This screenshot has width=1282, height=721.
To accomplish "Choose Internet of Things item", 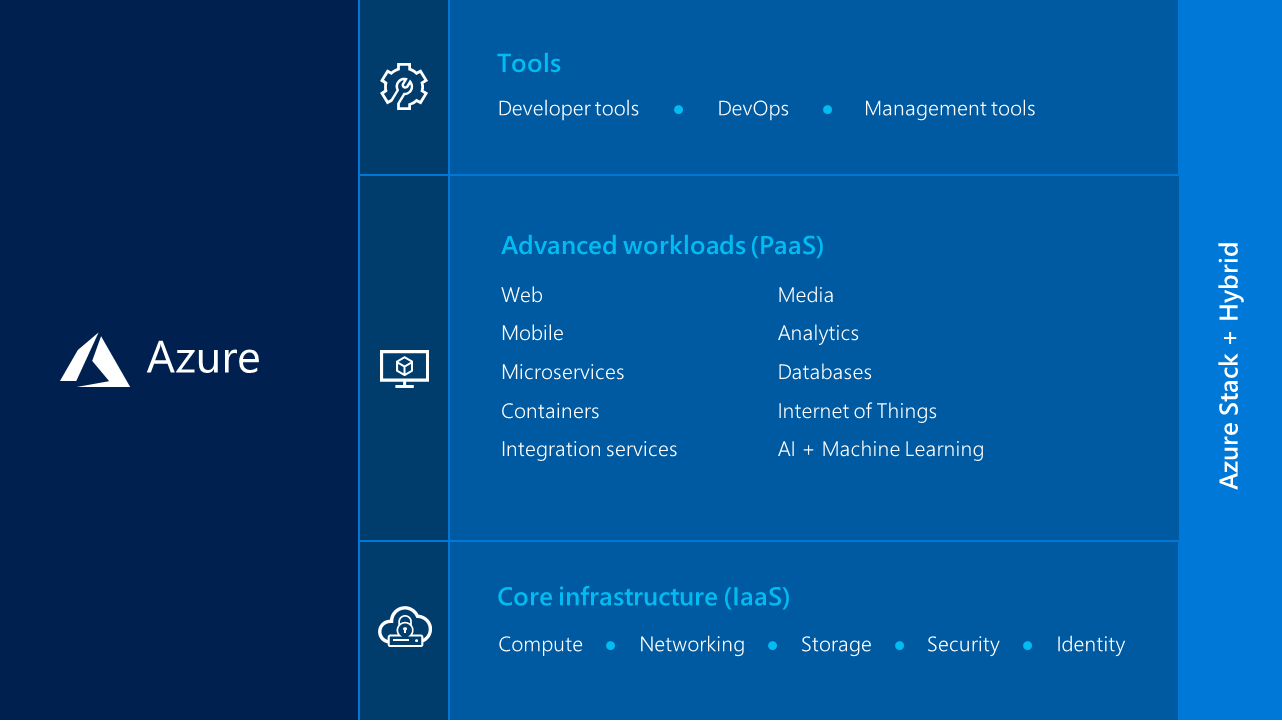I will [857, 411].
